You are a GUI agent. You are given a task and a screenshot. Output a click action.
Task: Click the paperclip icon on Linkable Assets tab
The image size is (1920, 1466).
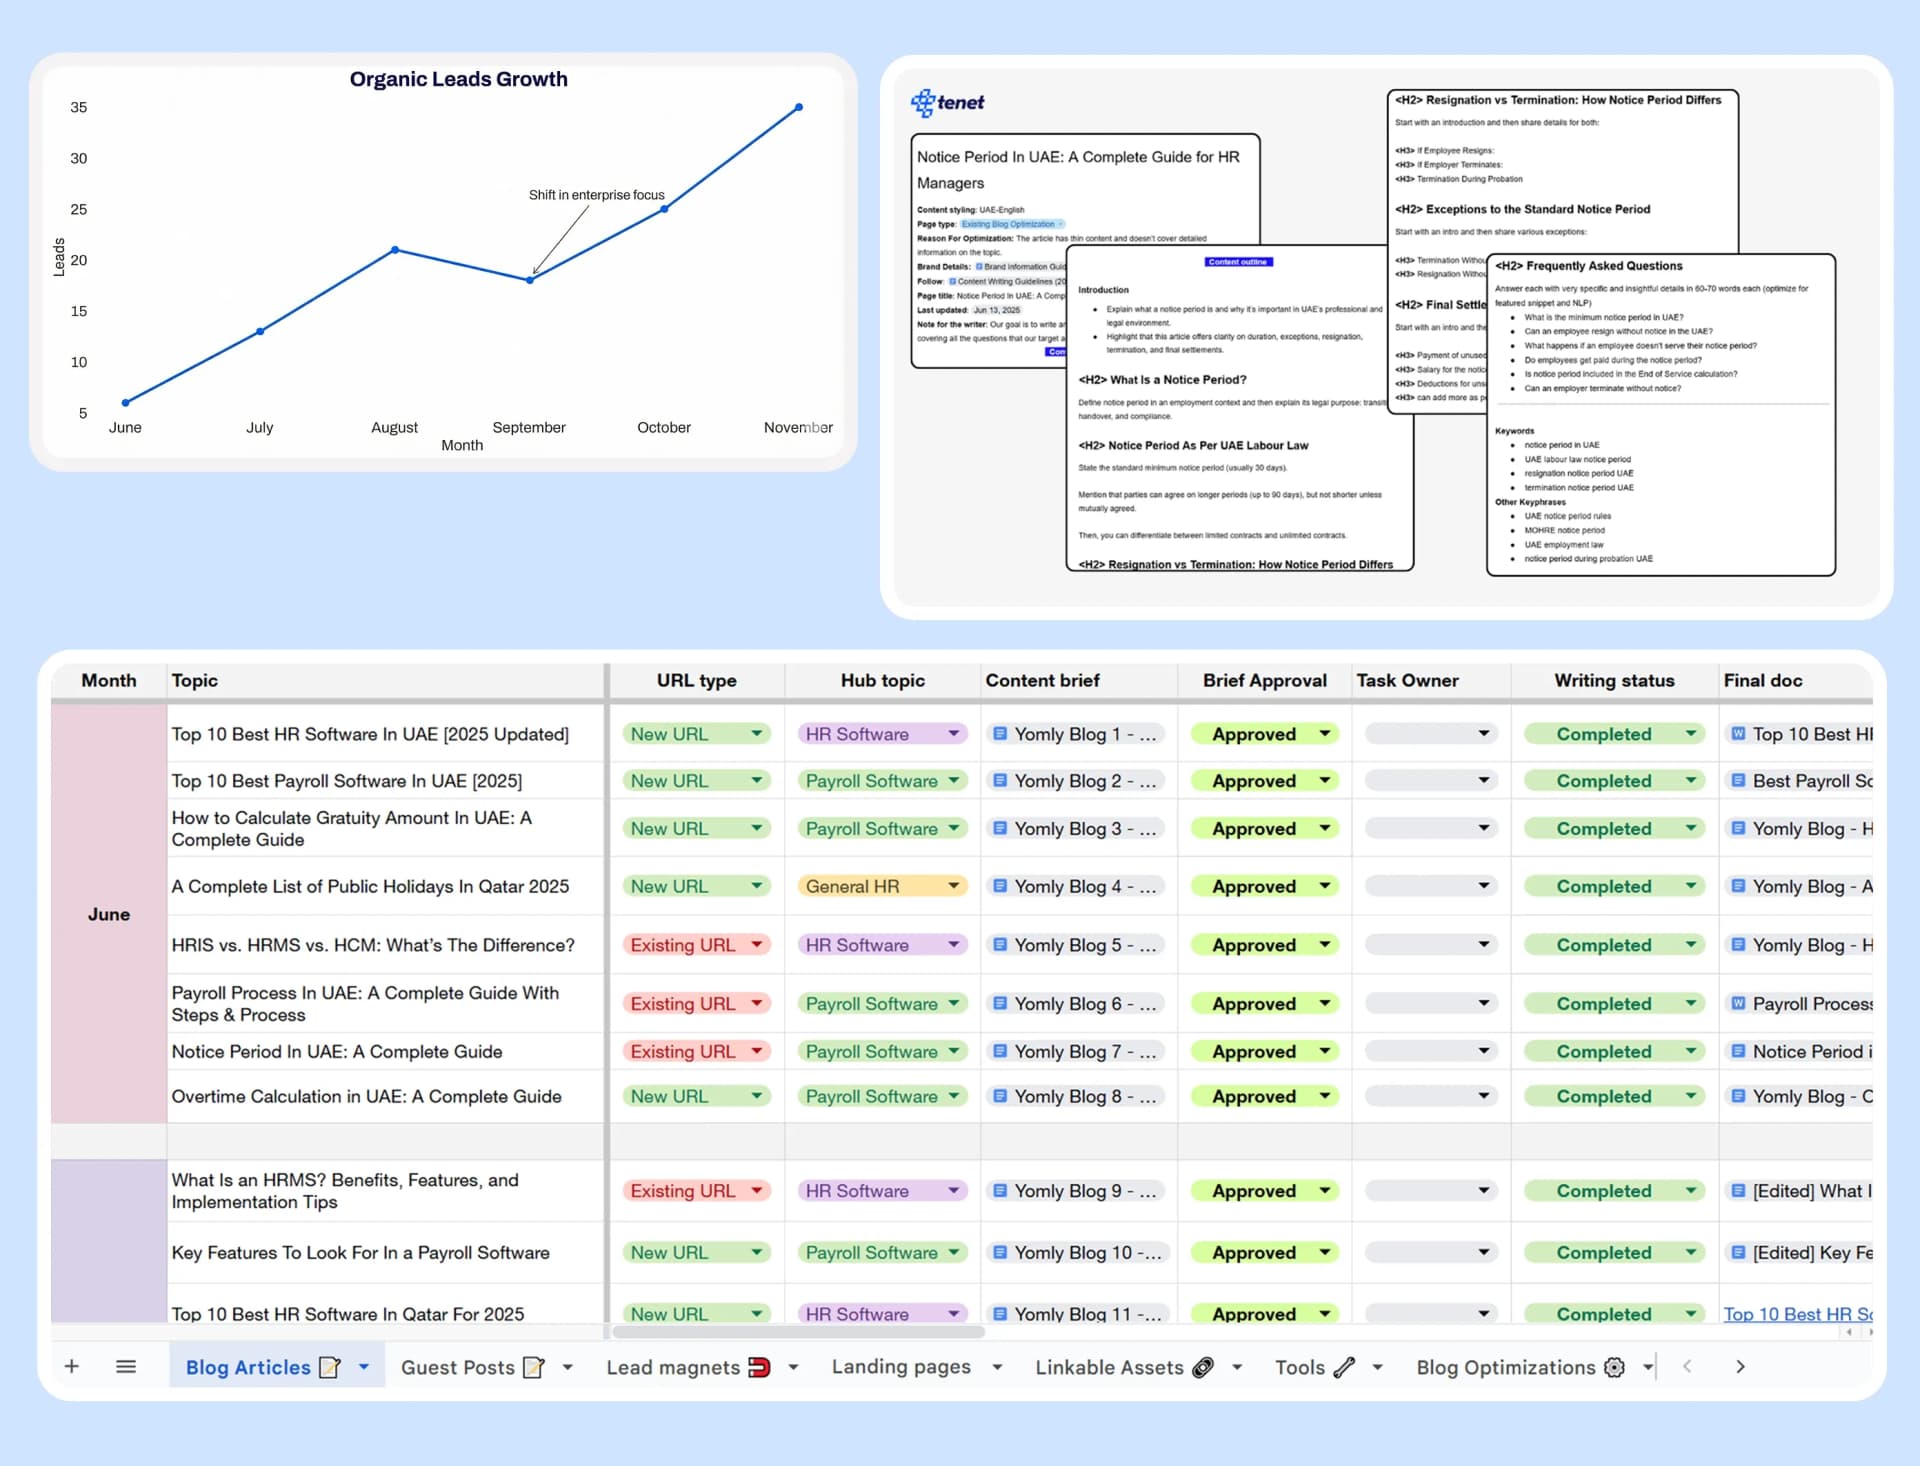[1204, 1366]
